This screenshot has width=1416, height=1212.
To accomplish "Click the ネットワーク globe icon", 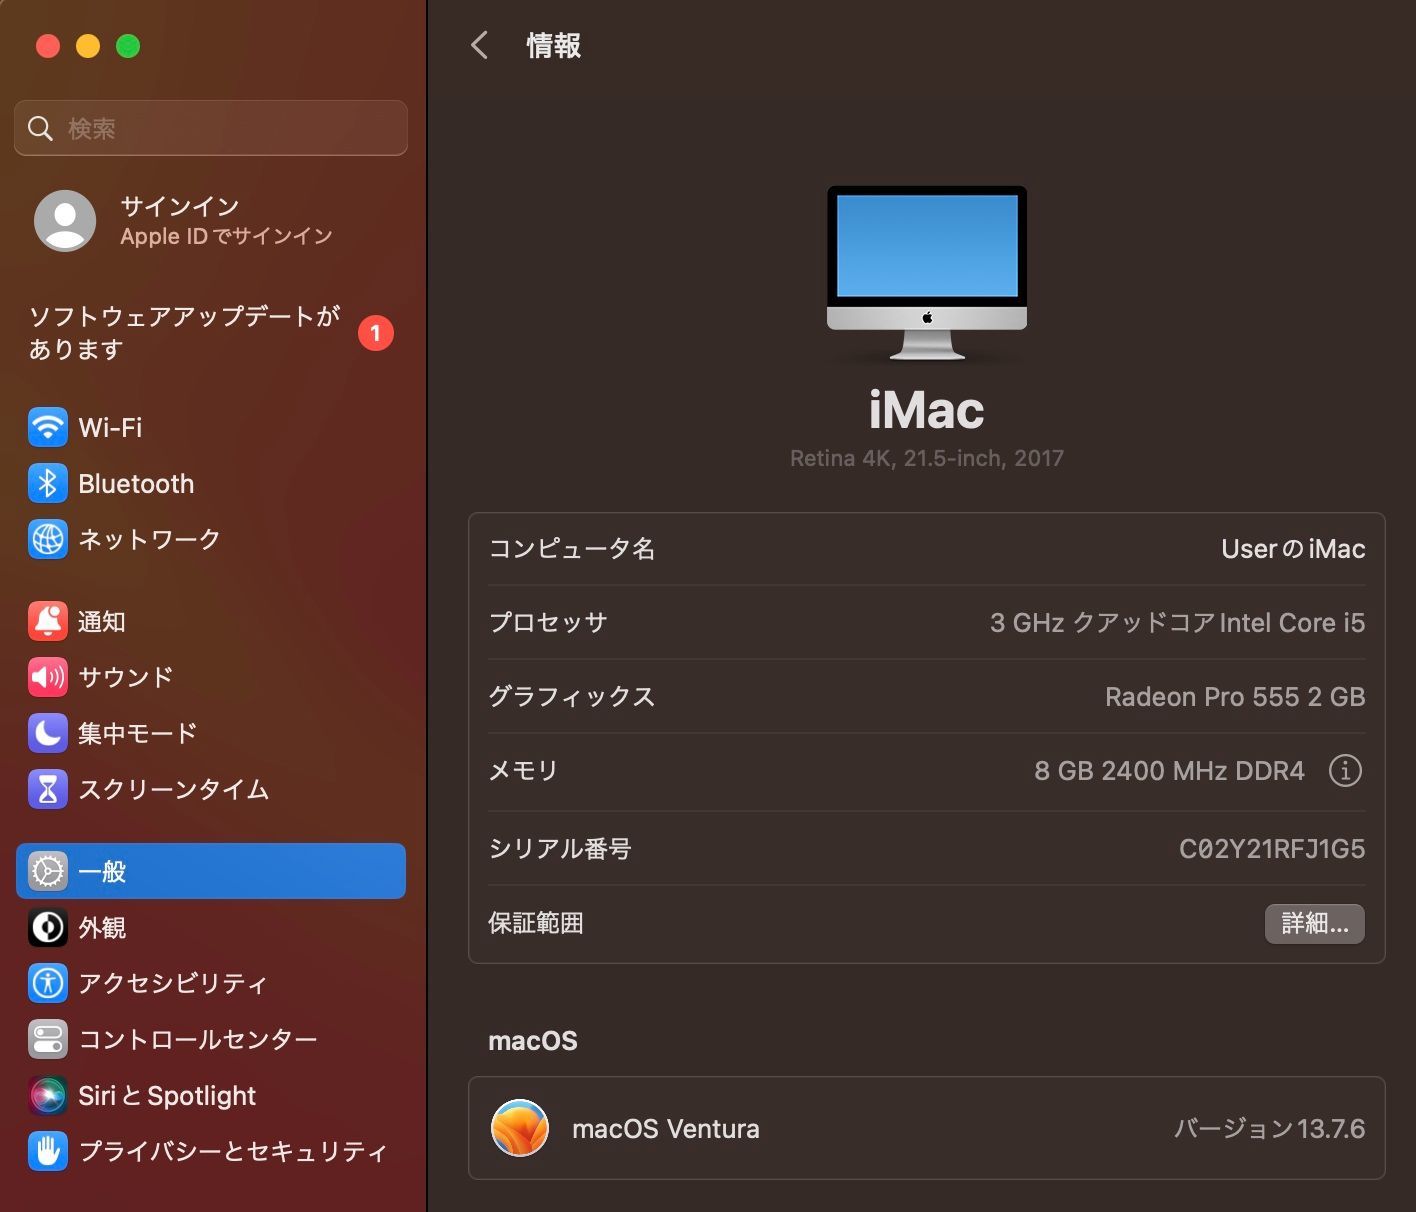I will [x=48, y=539].
